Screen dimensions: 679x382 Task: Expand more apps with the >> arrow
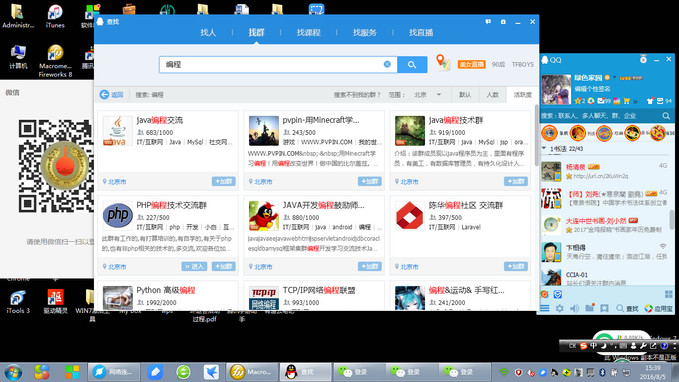point(635,101)
